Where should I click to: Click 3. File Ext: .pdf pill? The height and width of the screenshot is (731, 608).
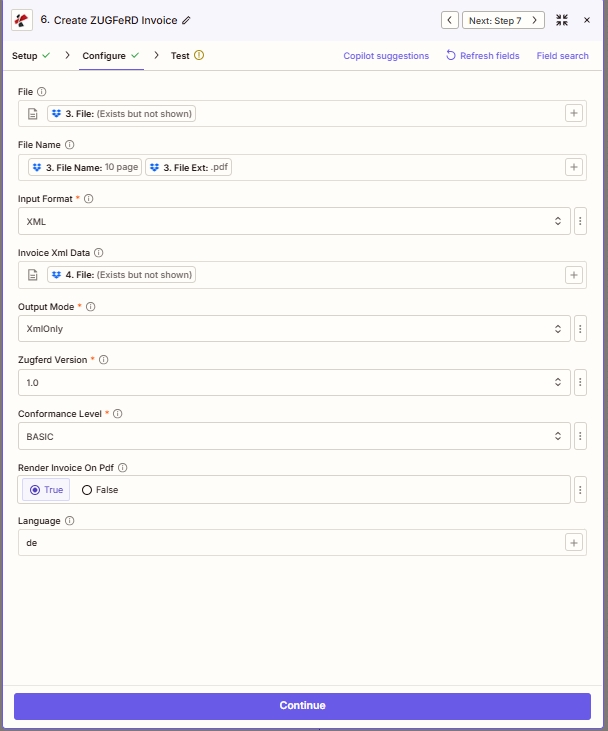[188, 167]
